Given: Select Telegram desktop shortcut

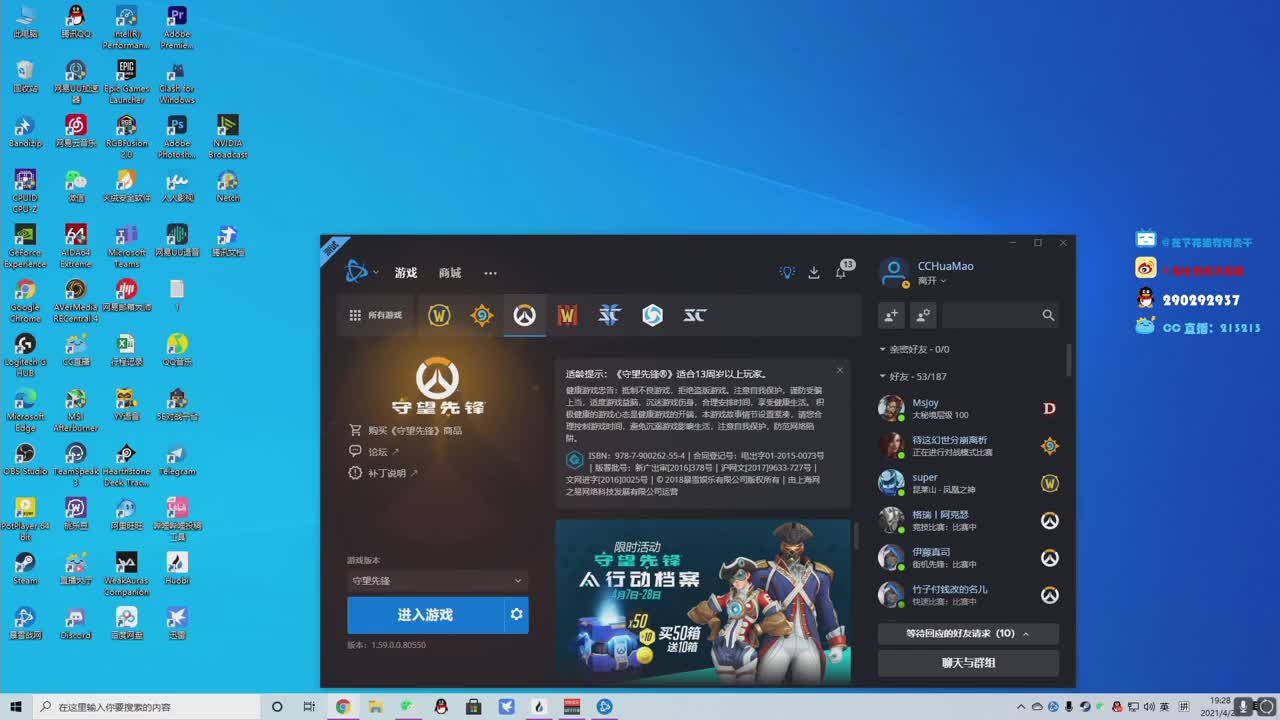Looking at the screenshot, I should point(177,459).
